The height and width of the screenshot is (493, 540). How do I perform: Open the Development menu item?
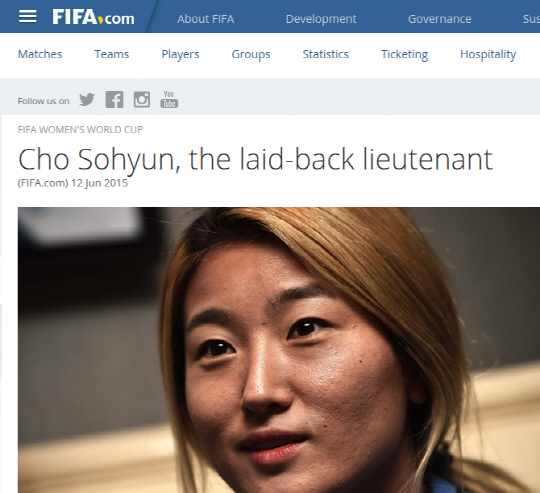point(321,19)
